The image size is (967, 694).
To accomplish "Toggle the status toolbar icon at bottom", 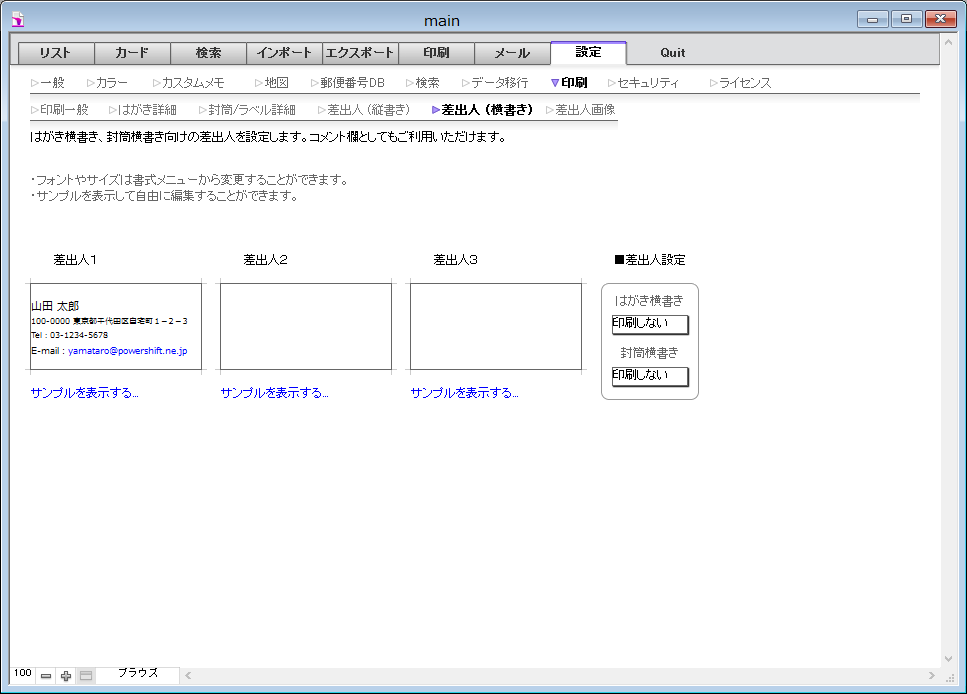I will point(86,676).
